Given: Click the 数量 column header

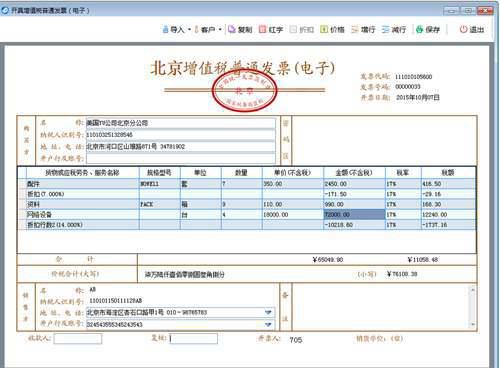Looking at the screenshot, I should point(242,173).
